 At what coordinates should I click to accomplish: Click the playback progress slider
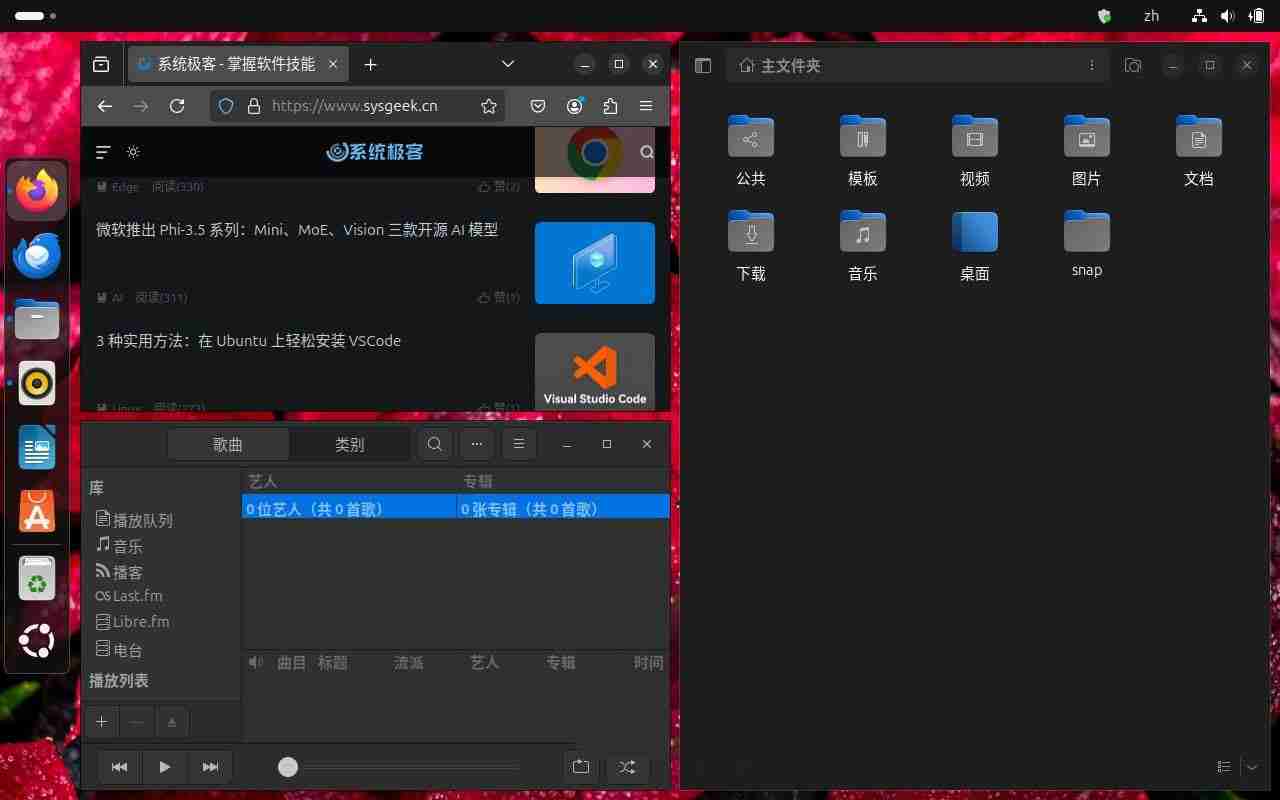[x=288, y=767]
